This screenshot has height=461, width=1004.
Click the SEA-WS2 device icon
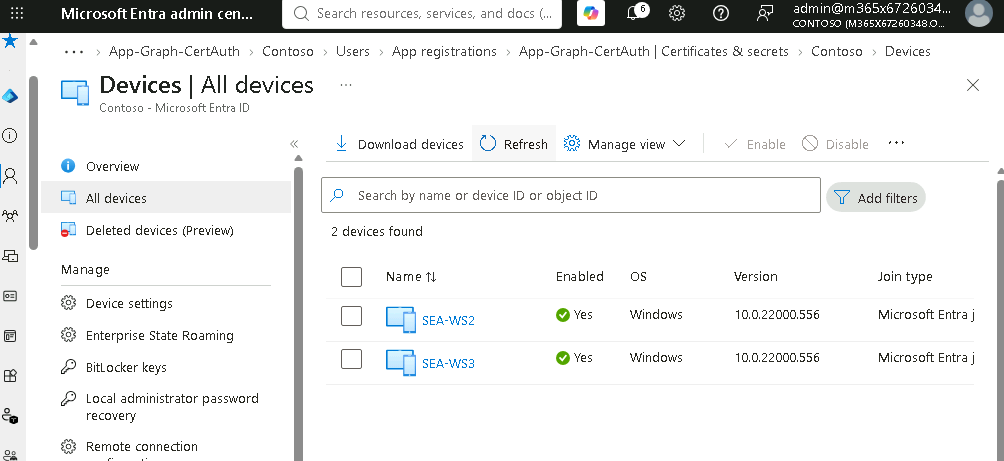[x=401, y=319]
